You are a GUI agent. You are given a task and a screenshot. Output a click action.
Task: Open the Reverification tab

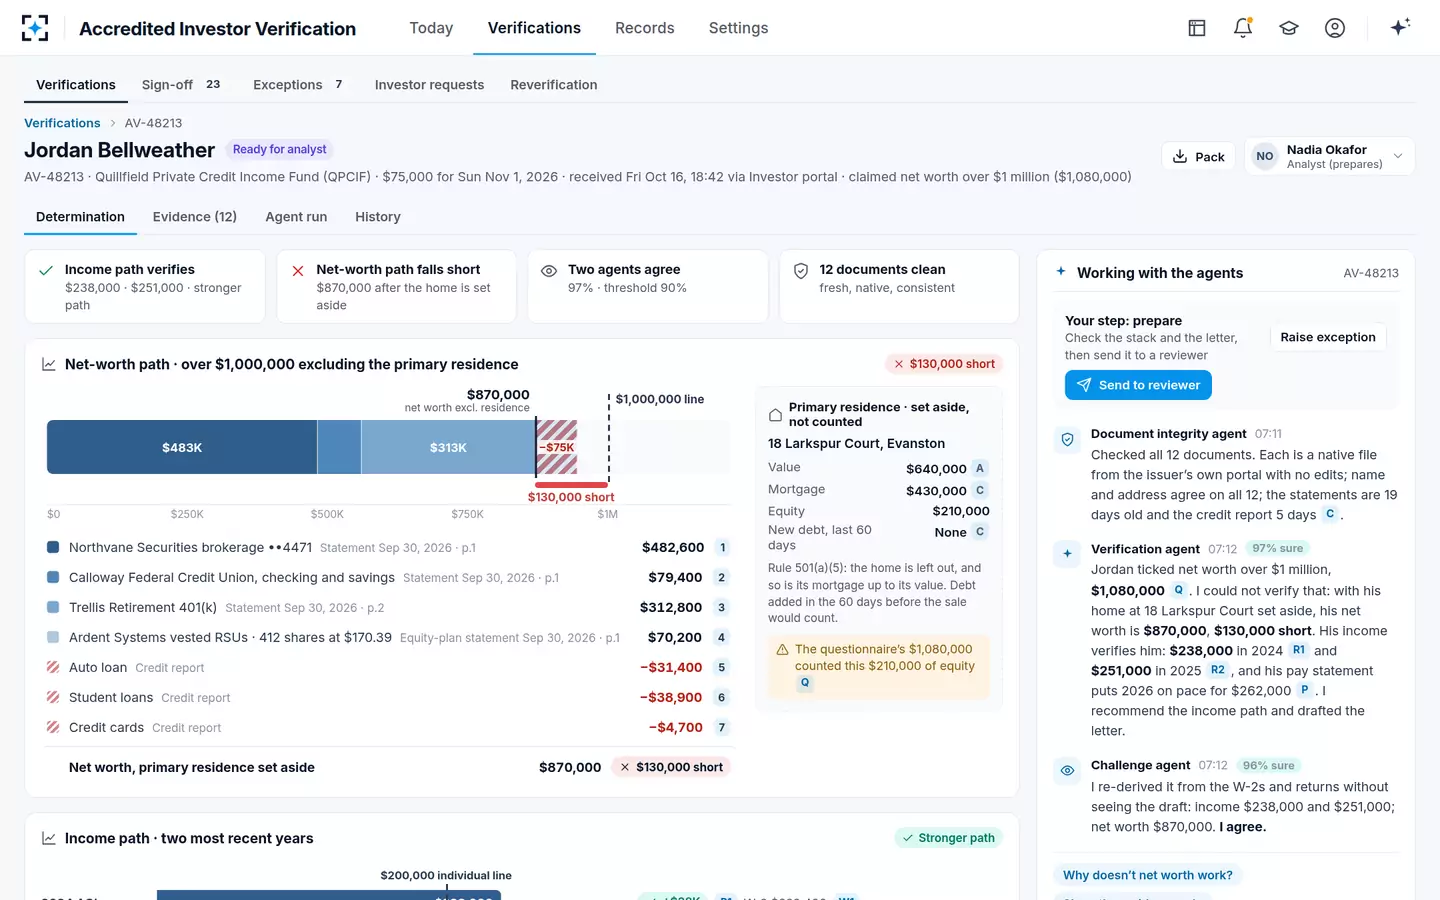pos(554,85)
